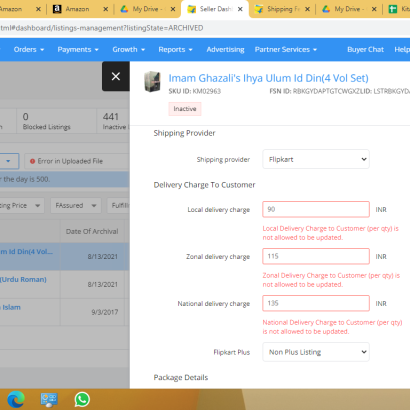Screen dimensions: 410x410
Task: Expand the FAssured filter dropdown
Action: [x=76, y=206]
